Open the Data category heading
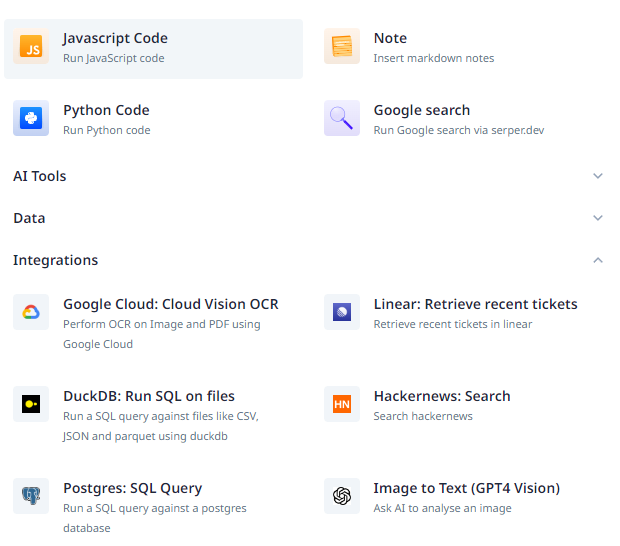 [29, 218]
